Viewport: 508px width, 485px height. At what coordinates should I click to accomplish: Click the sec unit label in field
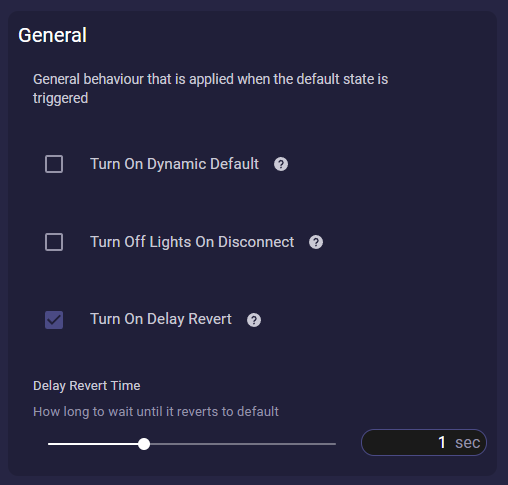point(467,443)
